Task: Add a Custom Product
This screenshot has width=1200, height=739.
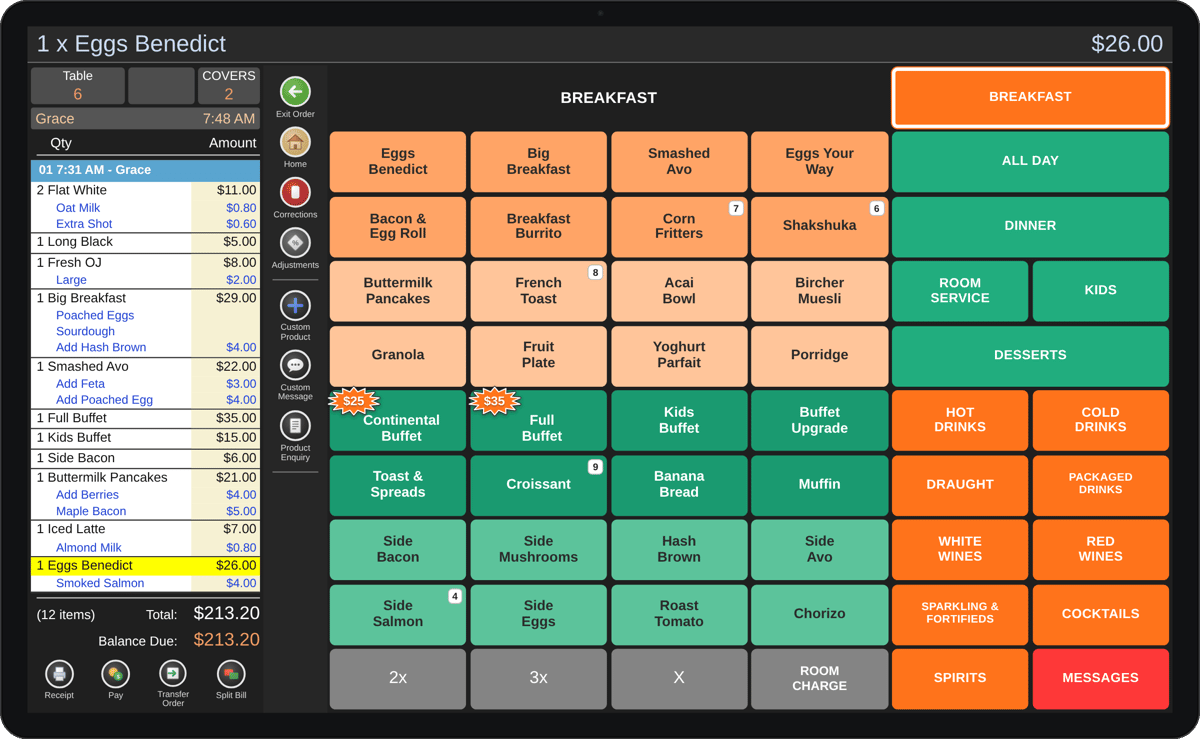Action: coord(295,305)
